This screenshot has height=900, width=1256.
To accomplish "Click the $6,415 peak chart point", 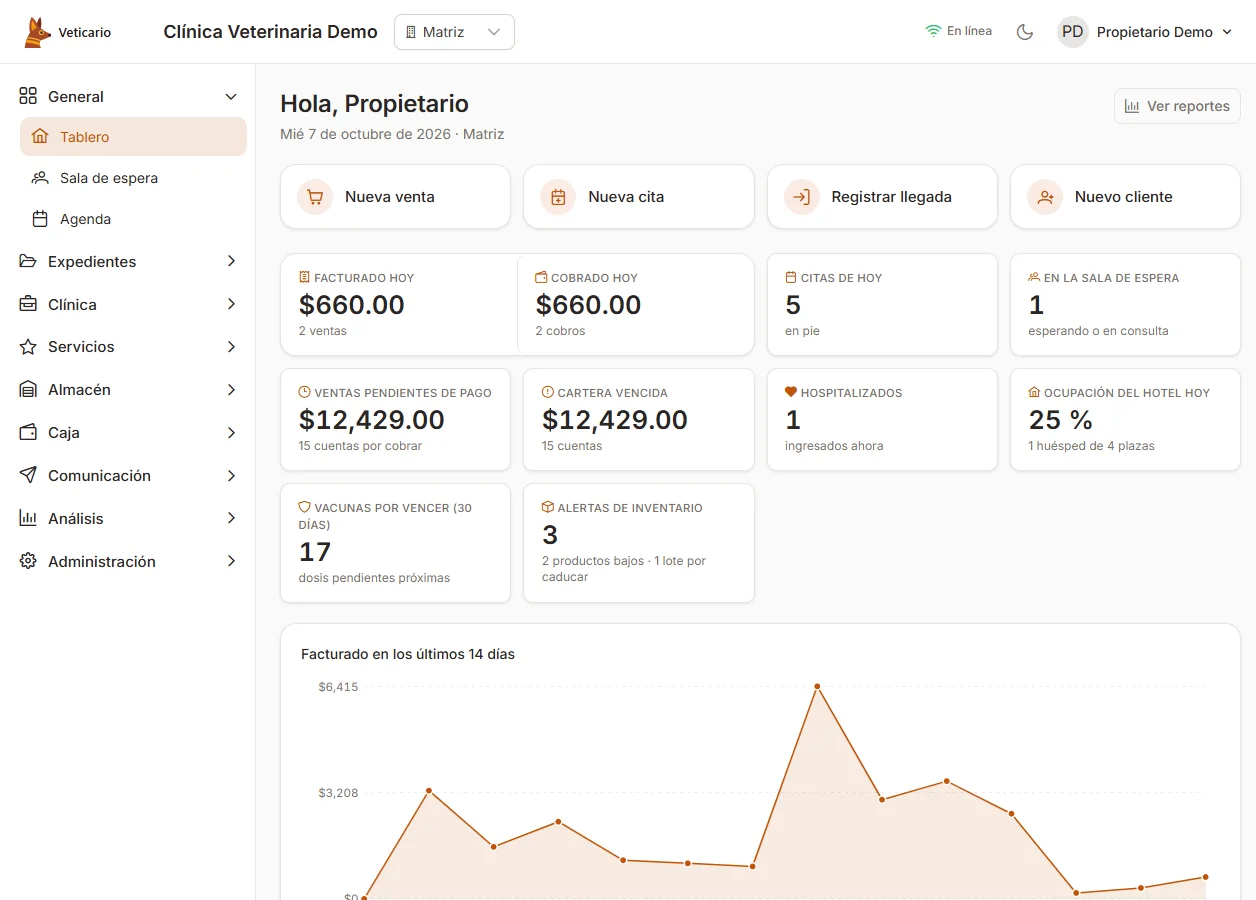I will click(817, 687).
